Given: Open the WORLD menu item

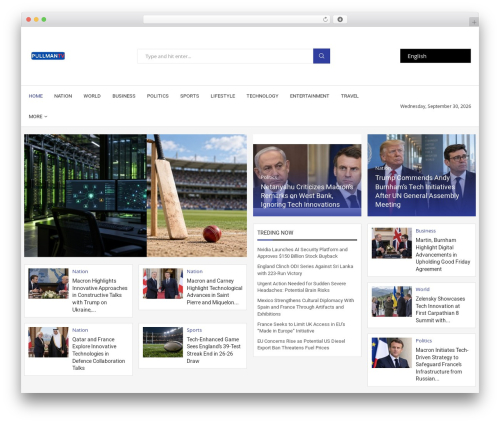Looking at the screenshot, I should [x=92, y=96].
